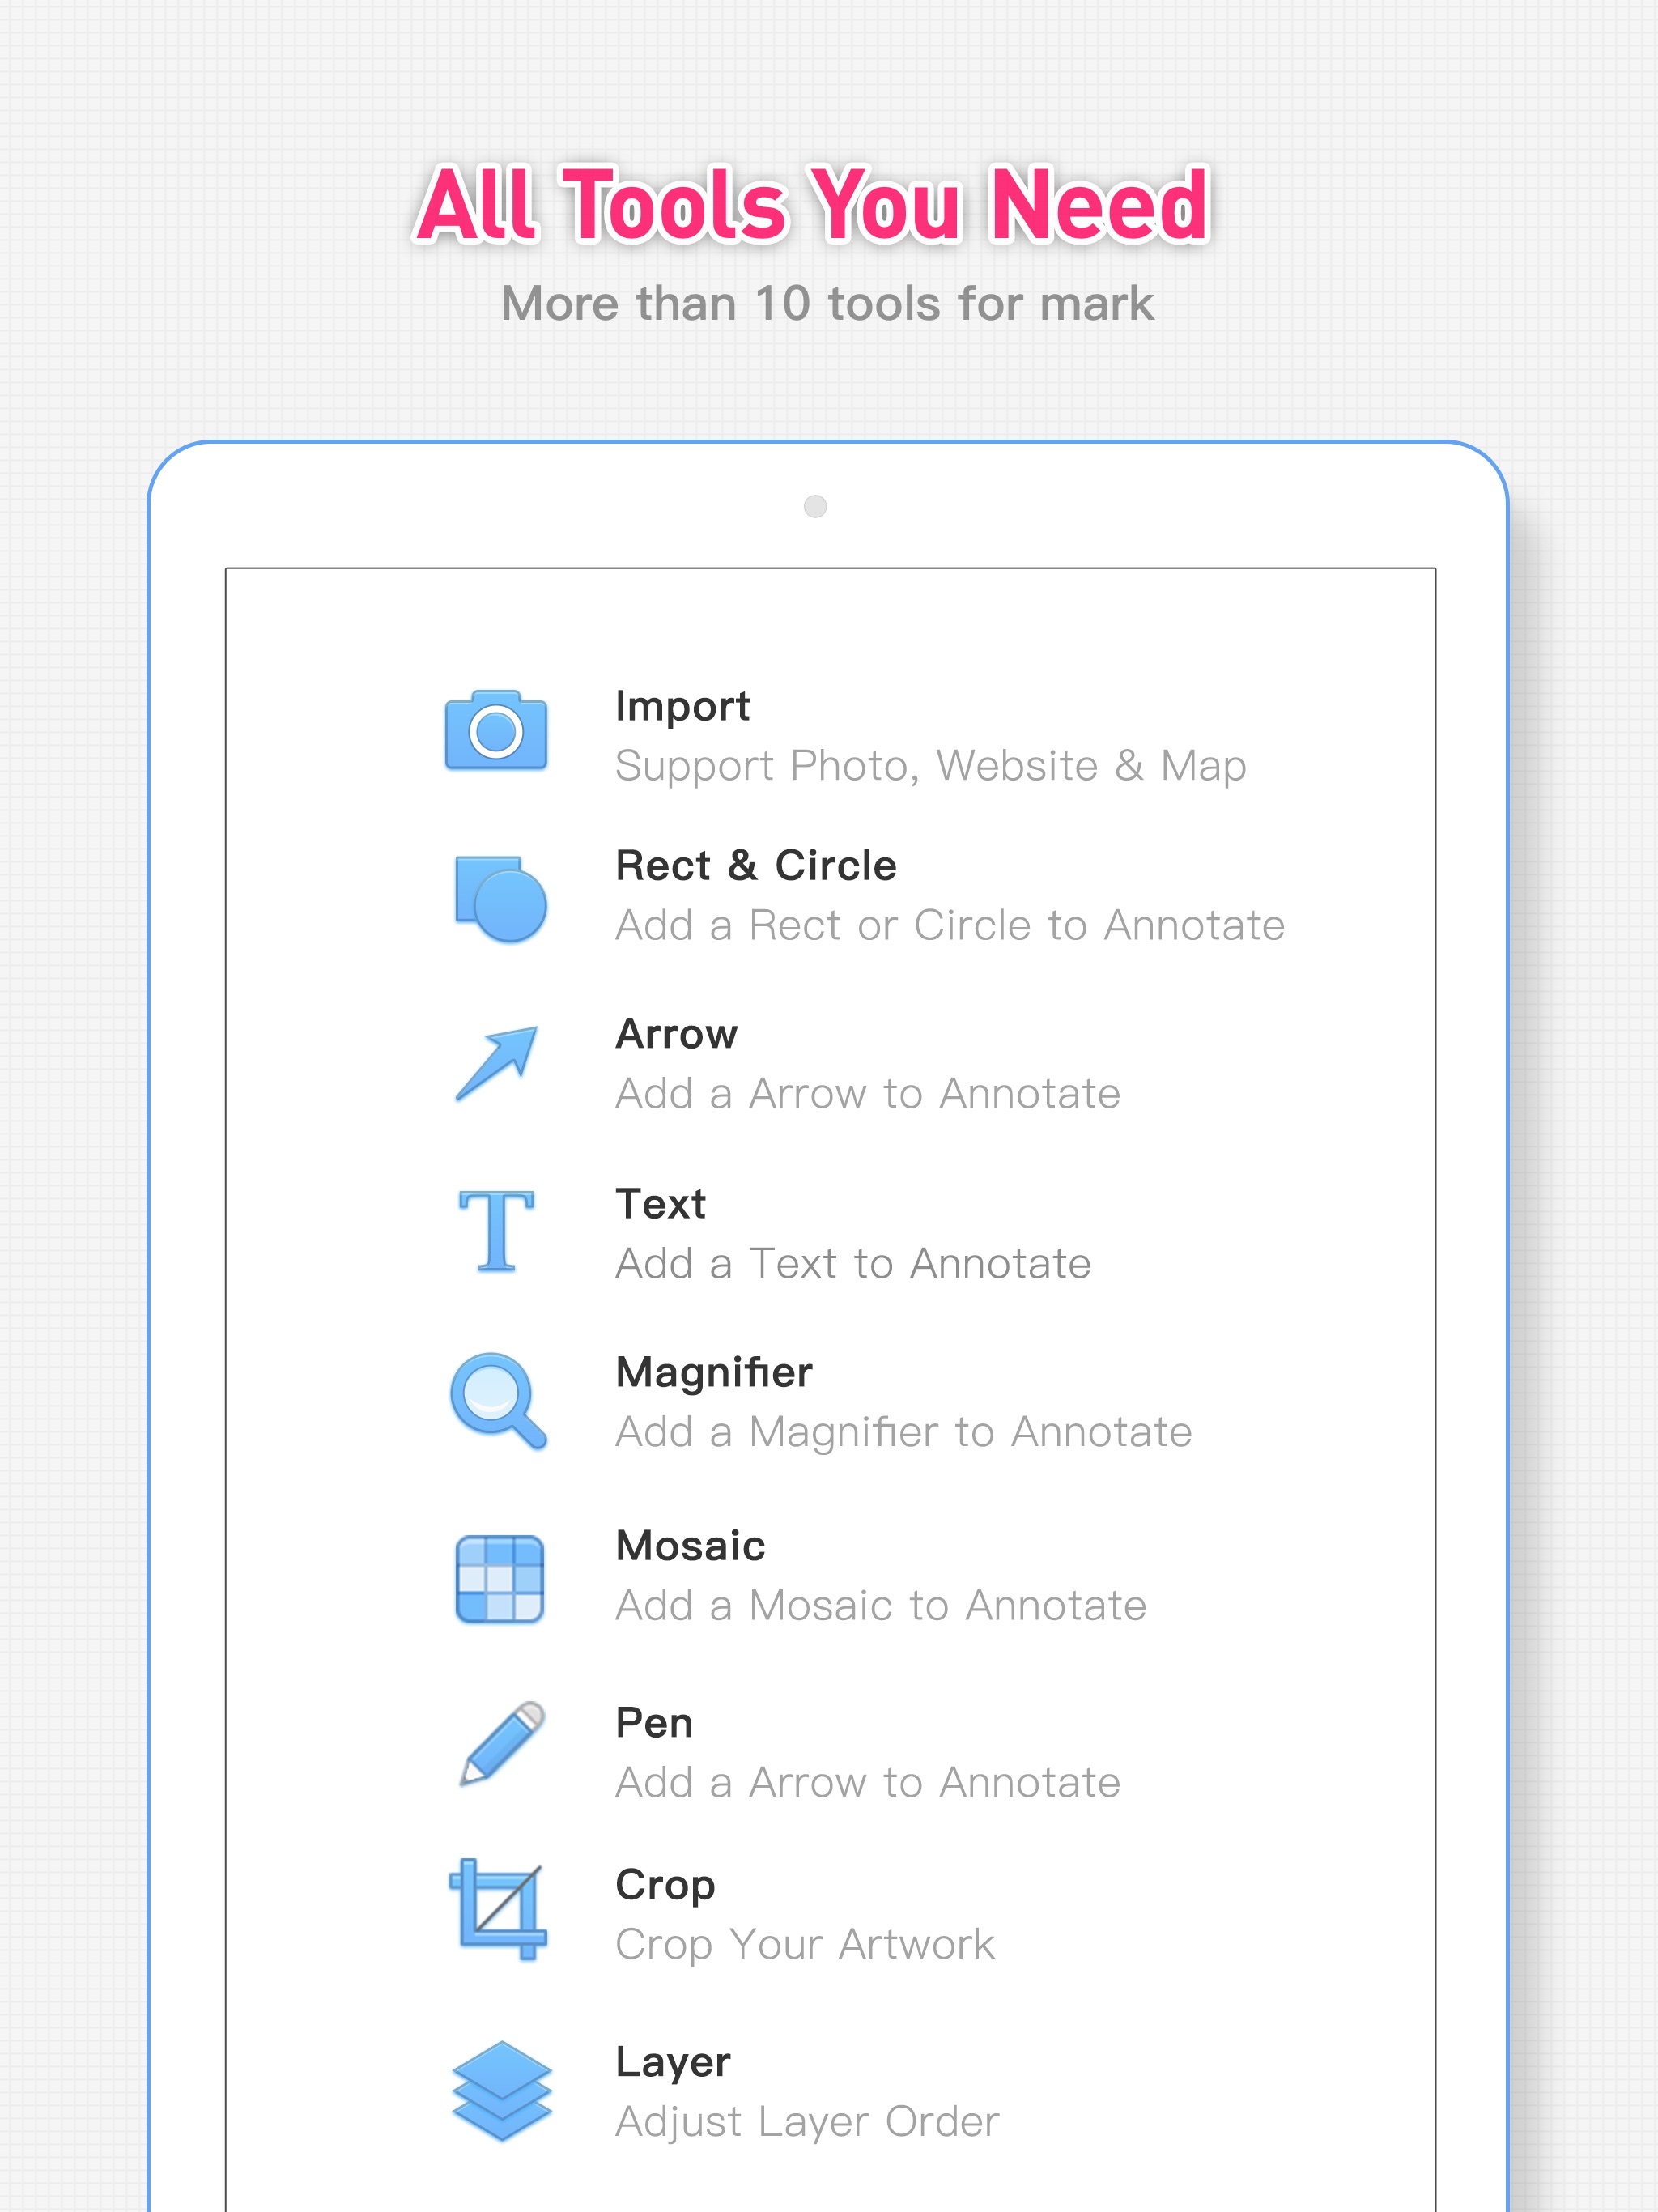Click 'Add a Rect or Circle to Annotate'

point(950,925)
